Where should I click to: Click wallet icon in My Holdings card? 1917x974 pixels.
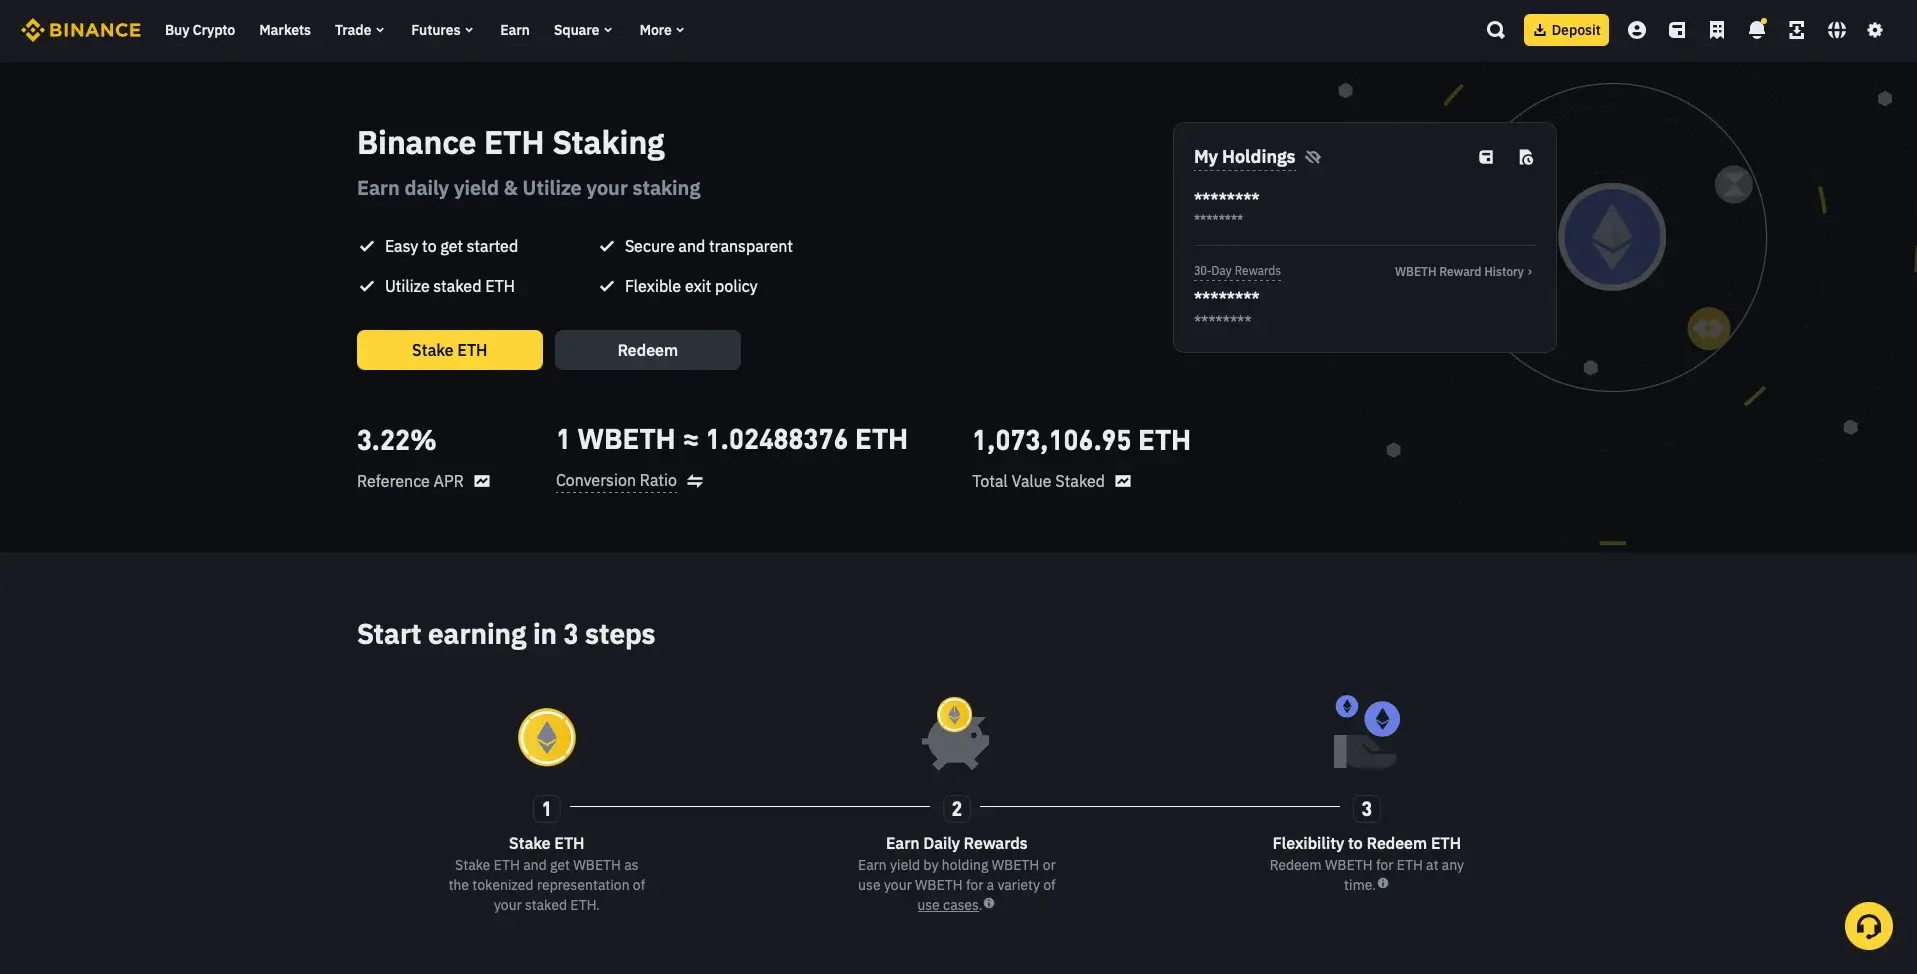coord(1486,157)
